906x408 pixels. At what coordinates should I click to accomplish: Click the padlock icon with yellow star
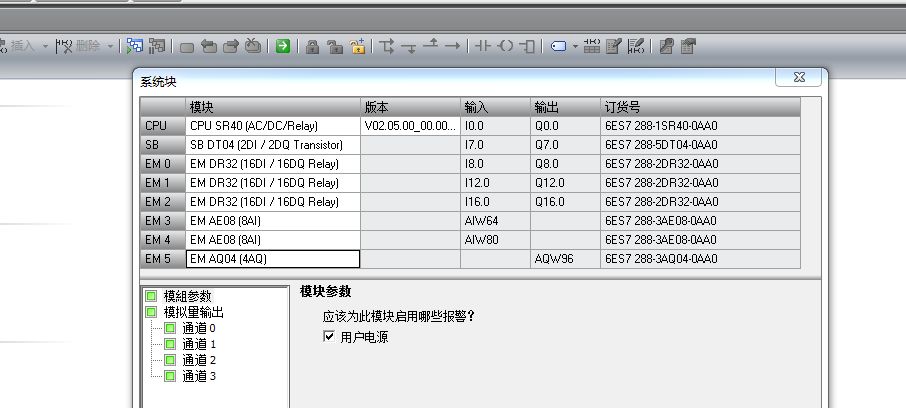(x=357, y=46)
